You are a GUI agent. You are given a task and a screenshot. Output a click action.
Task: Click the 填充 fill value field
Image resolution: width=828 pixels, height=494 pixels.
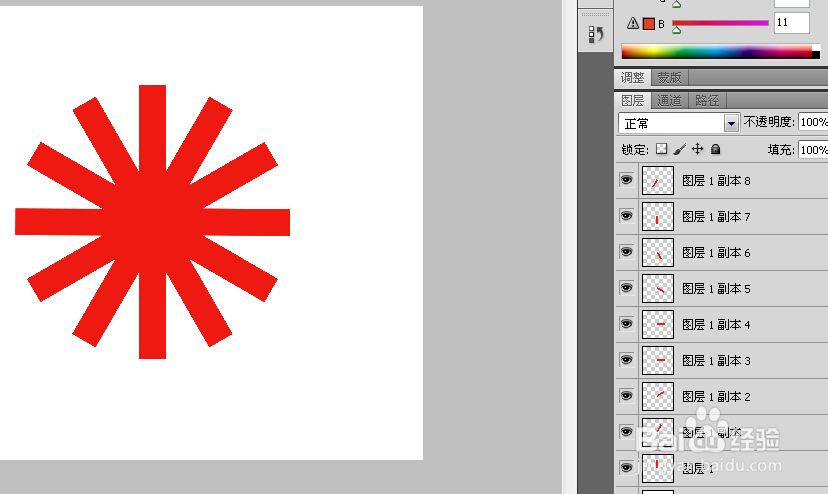[x=813, y=150]
